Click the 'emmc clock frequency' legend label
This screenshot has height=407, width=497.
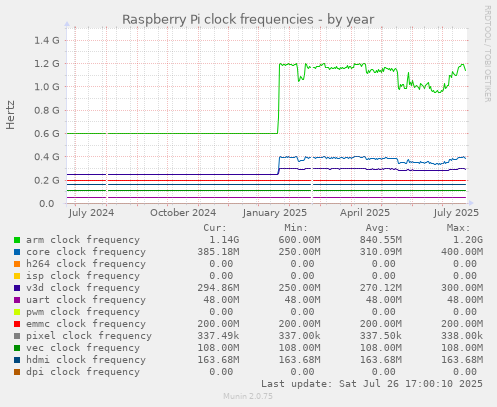coord(86,324)
